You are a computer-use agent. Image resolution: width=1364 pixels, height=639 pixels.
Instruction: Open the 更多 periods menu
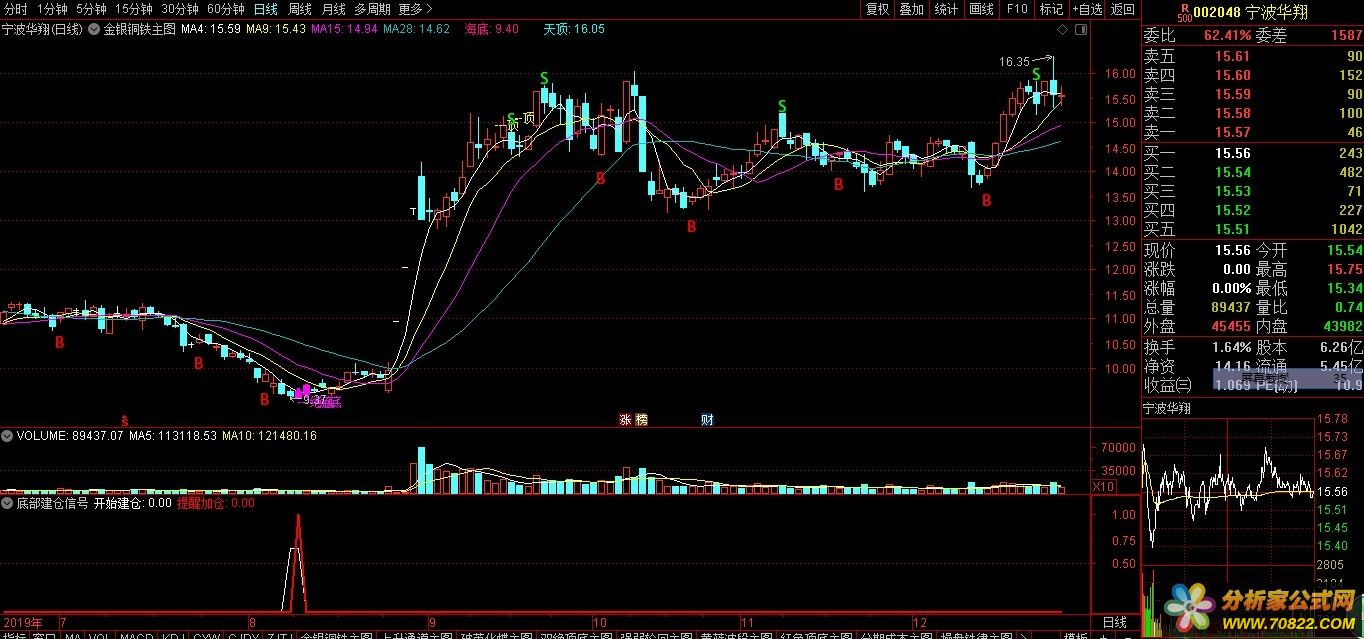click(409, 9)
